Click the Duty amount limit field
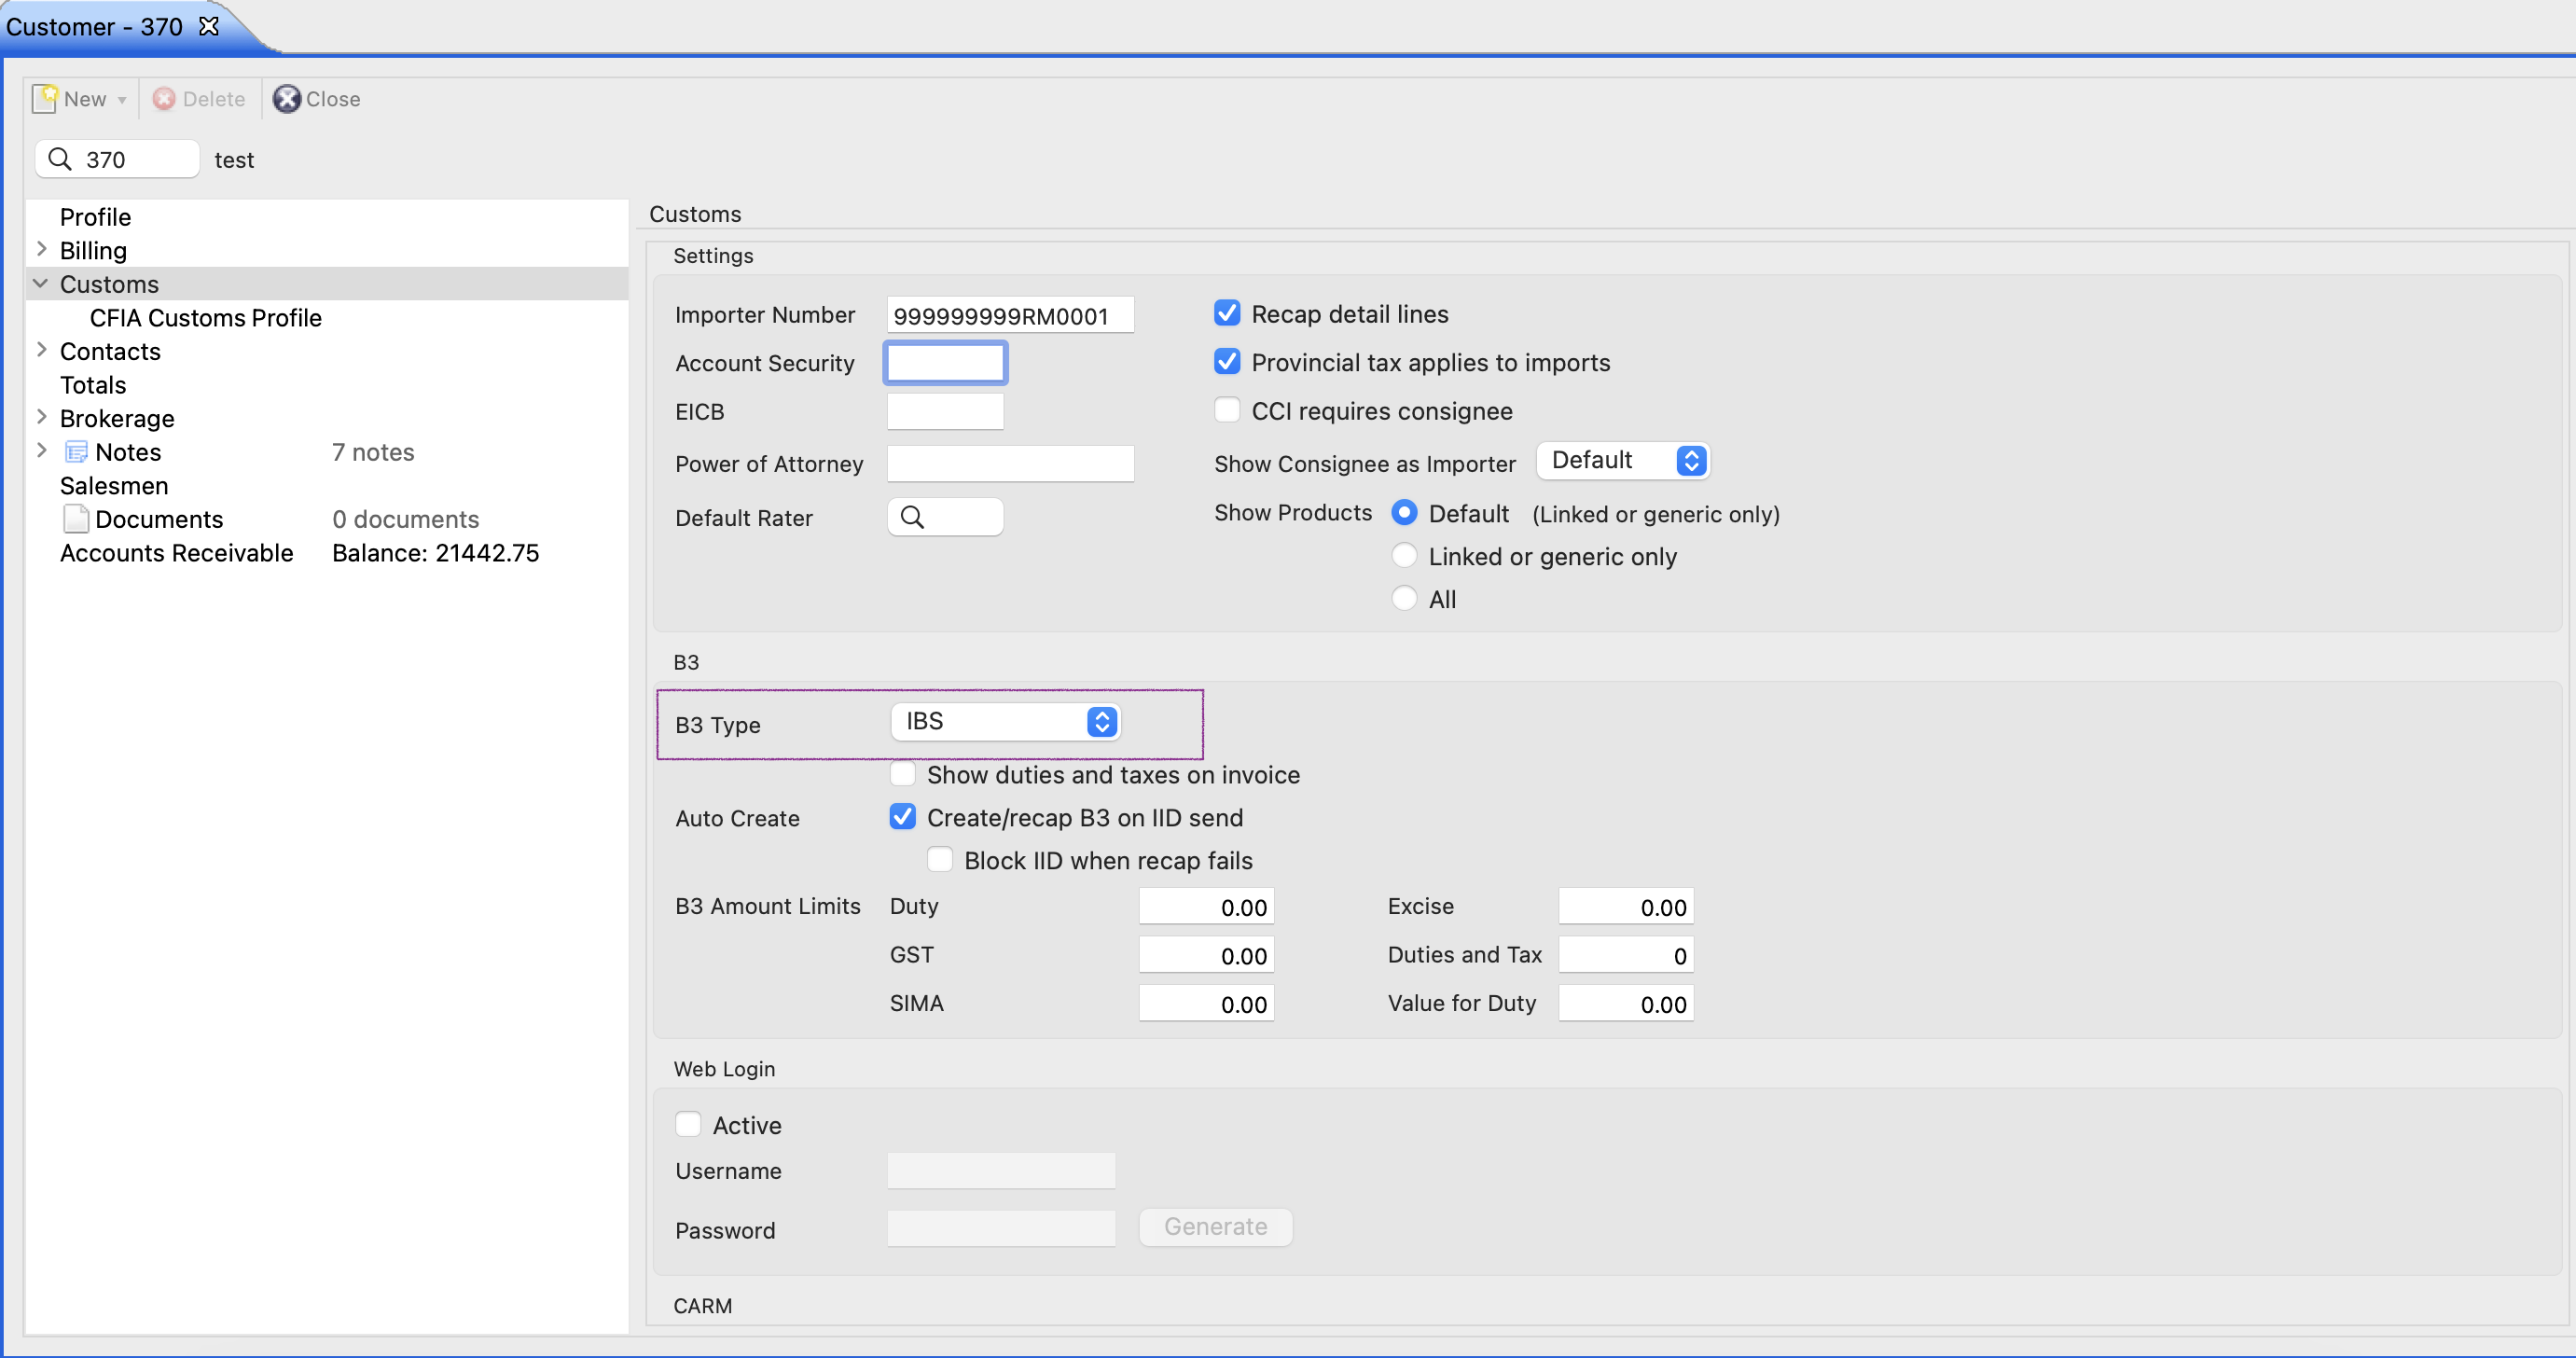2576x1358 pixels. [1206, 907]
